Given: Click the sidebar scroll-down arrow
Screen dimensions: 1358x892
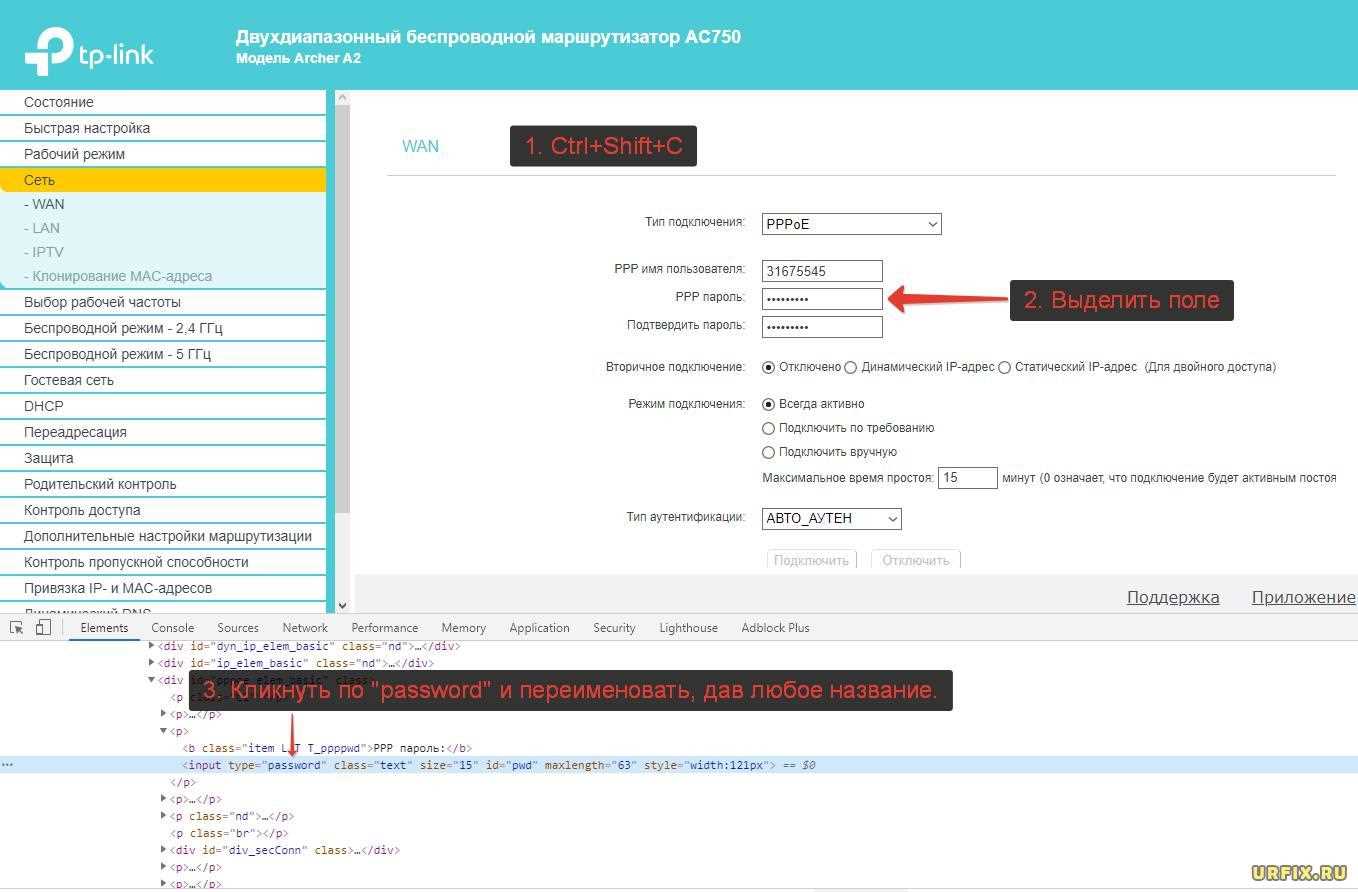Looking at the screenshot, I should (x=342, y=605).
